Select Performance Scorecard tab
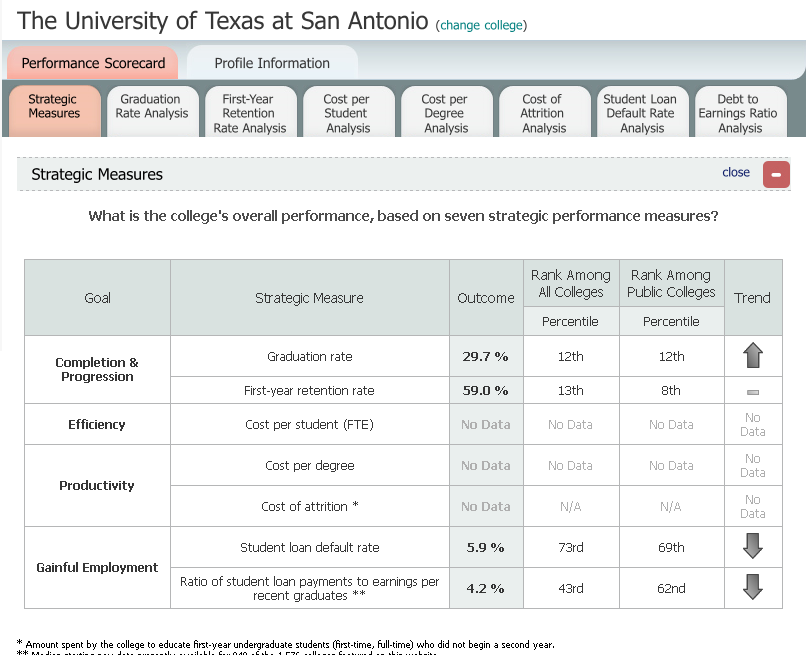The width and height of the screenshot is (806, 655). (93, 63)
